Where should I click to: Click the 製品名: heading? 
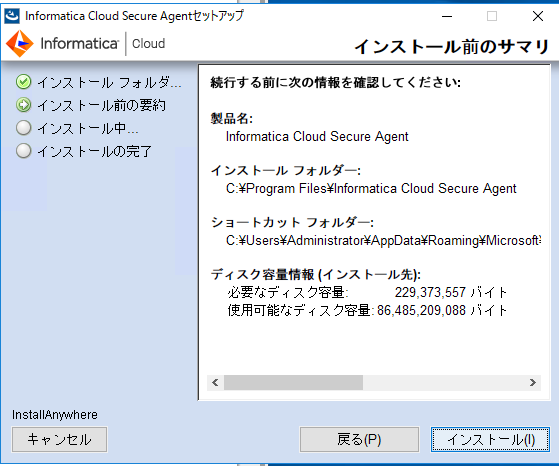231,118
